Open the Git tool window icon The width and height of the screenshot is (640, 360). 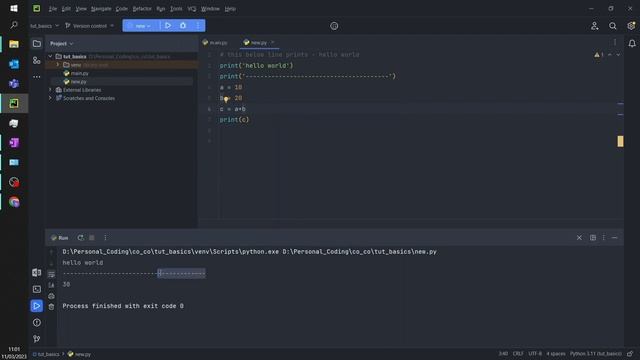[x=37, y=339]
